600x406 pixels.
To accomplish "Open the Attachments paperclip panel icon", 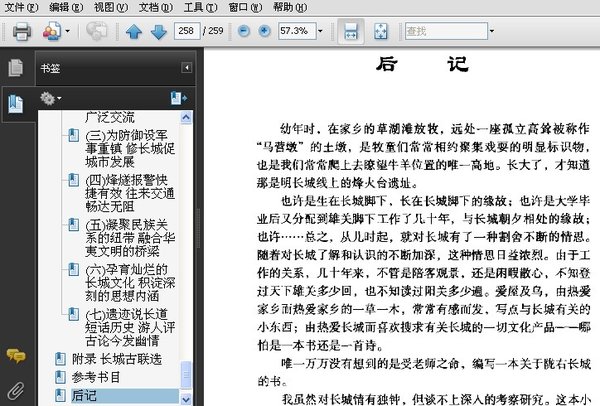I will [x=16, y=390].
